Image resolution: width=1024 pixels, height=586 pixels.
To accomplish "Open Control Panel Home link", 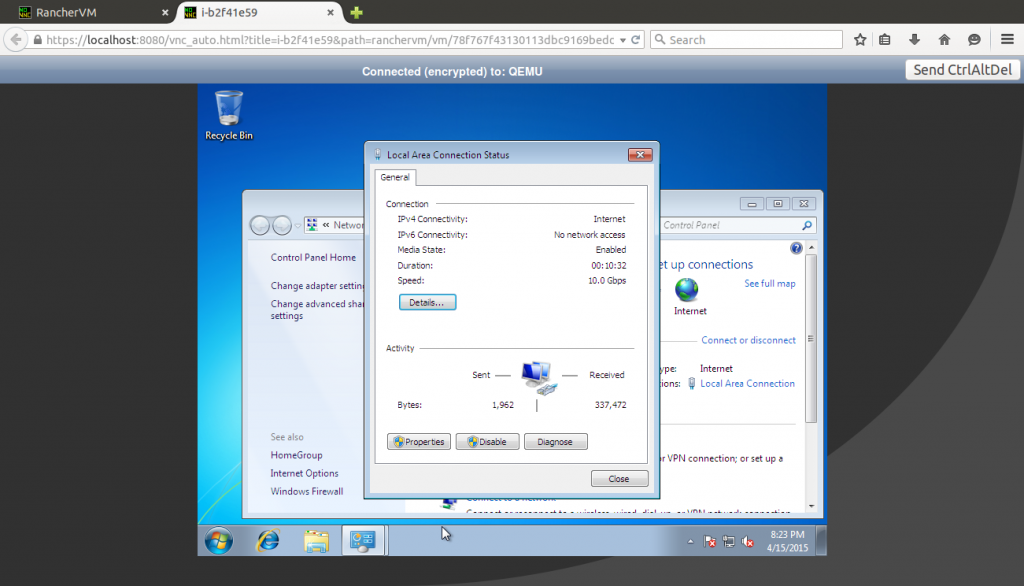I will pyautogui.click(x=313, y=257).
